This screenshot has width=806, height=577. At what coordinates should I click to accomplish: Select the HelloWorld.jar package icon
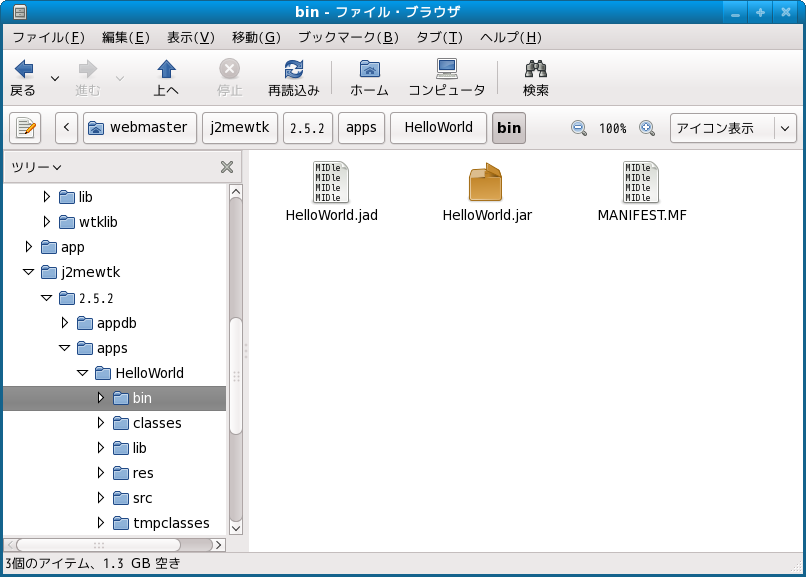[485, 182]
